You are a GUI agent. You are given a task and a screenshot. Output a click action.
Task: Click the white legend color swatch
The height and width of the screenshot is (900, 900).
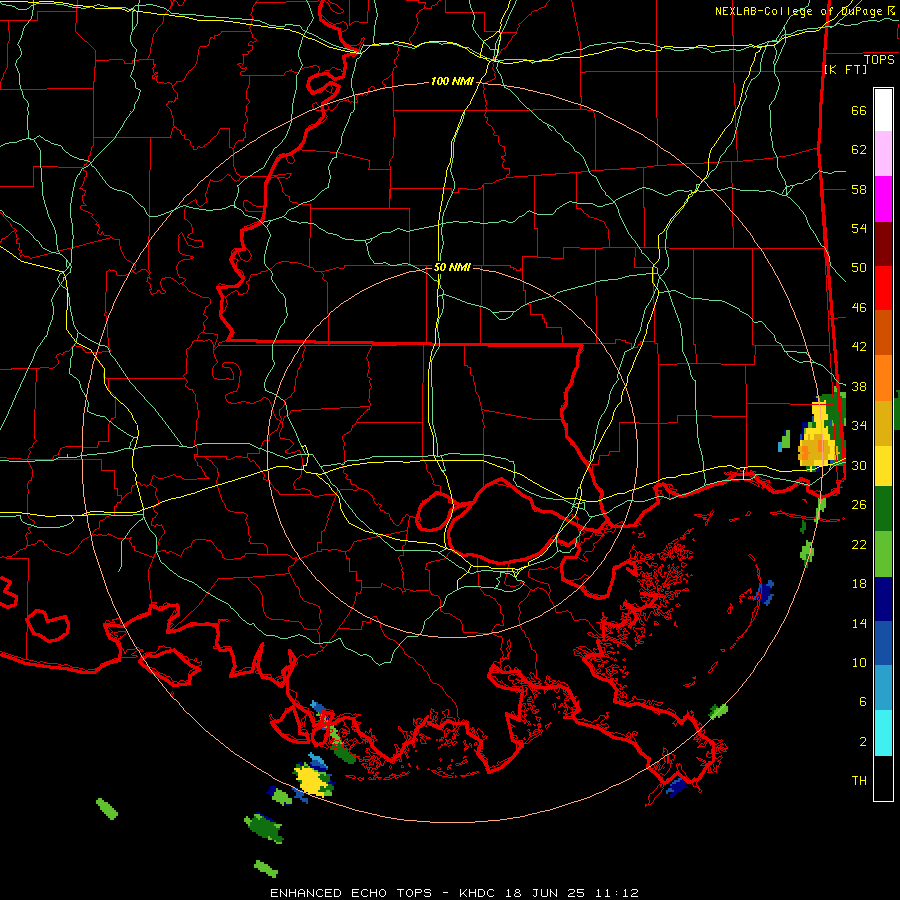(x=883, y=110)
